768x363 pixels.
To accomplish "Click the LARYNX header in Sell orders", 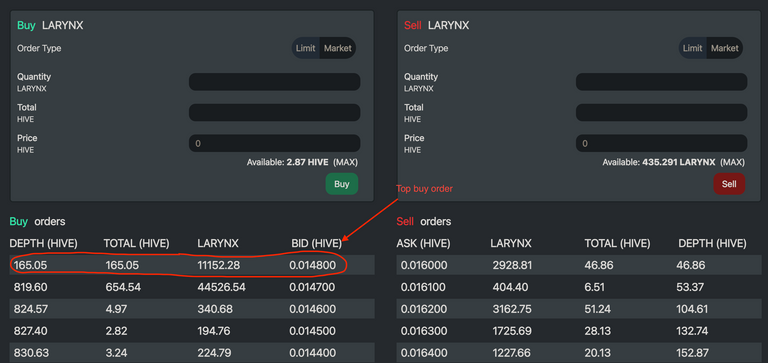I will pyautogui.click(x=511, y=243).
